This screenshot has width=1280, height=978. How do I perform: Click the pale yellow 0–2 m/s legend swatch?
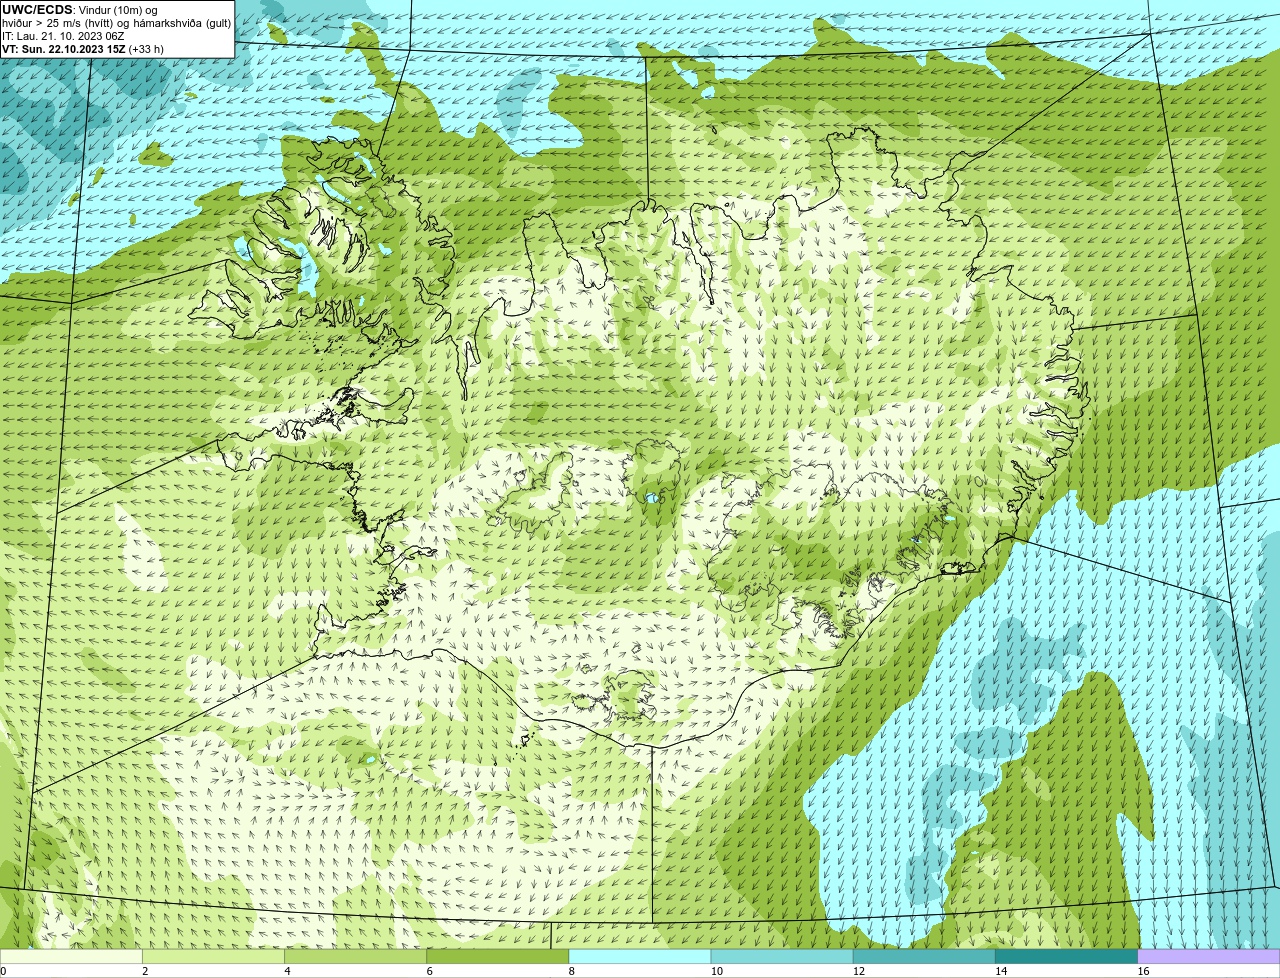point(71,956)
